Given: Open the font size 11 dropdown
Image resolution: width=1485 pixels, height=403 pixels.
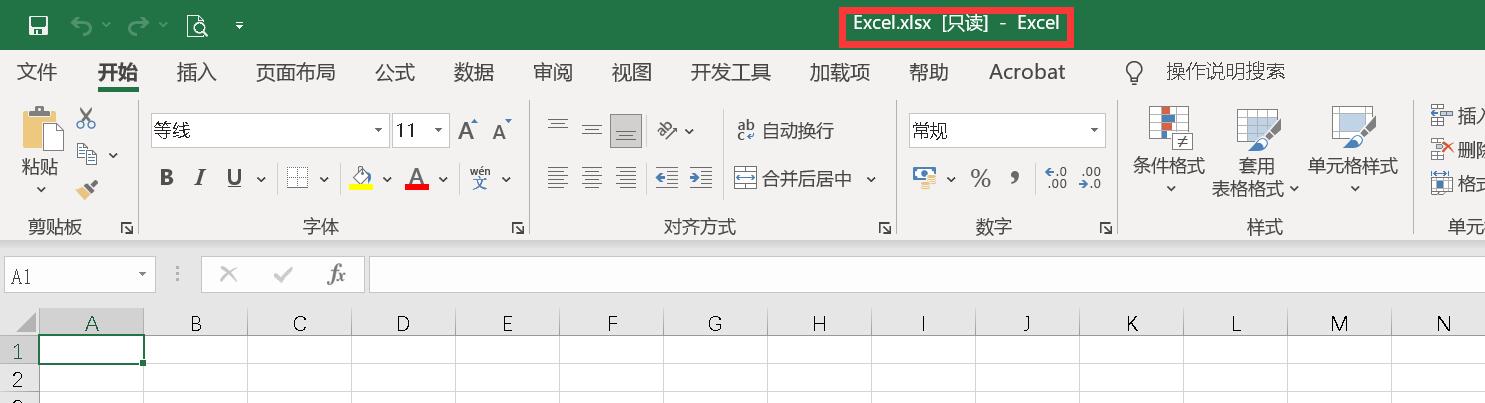Looking at the screenshot, I should coord(438,130).
